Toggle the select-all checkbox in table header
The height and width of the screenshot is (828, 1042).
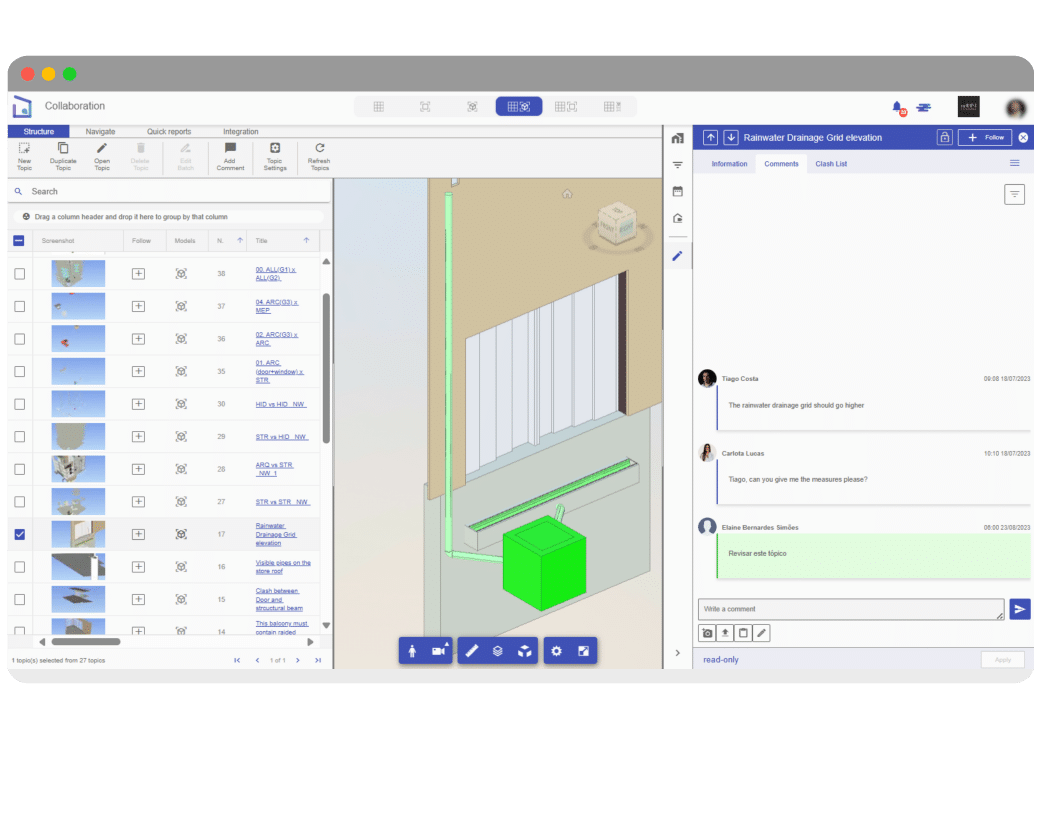[19, 240]
